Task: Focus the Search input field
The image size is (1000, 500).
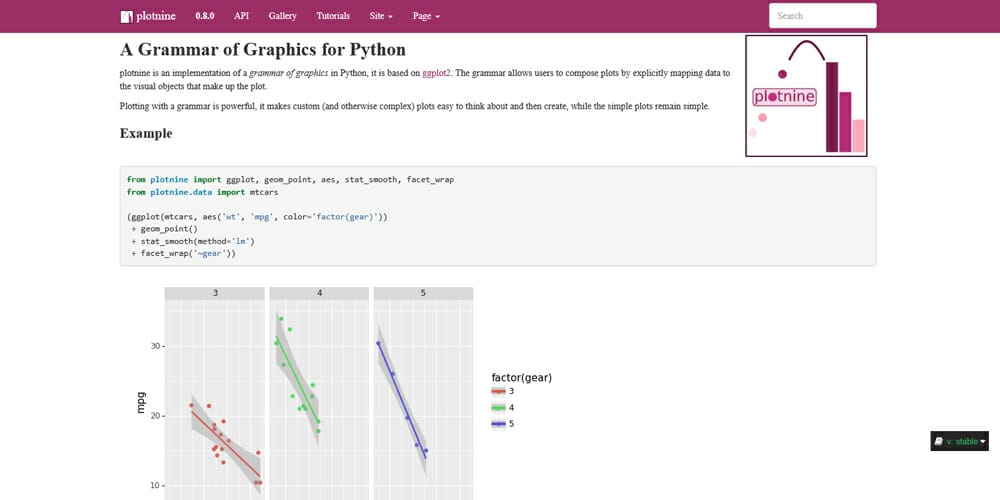Action: (823, 16)
